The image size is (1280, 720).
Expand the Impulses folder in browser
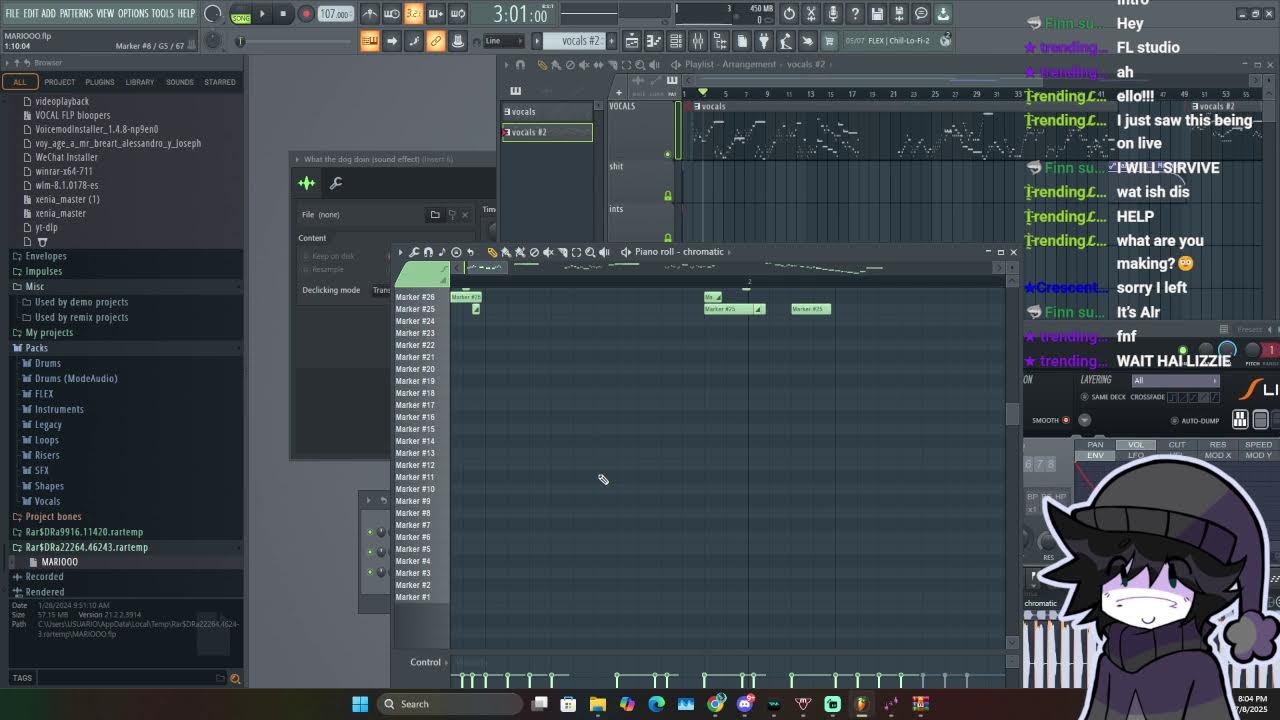[x=43, y=271]
